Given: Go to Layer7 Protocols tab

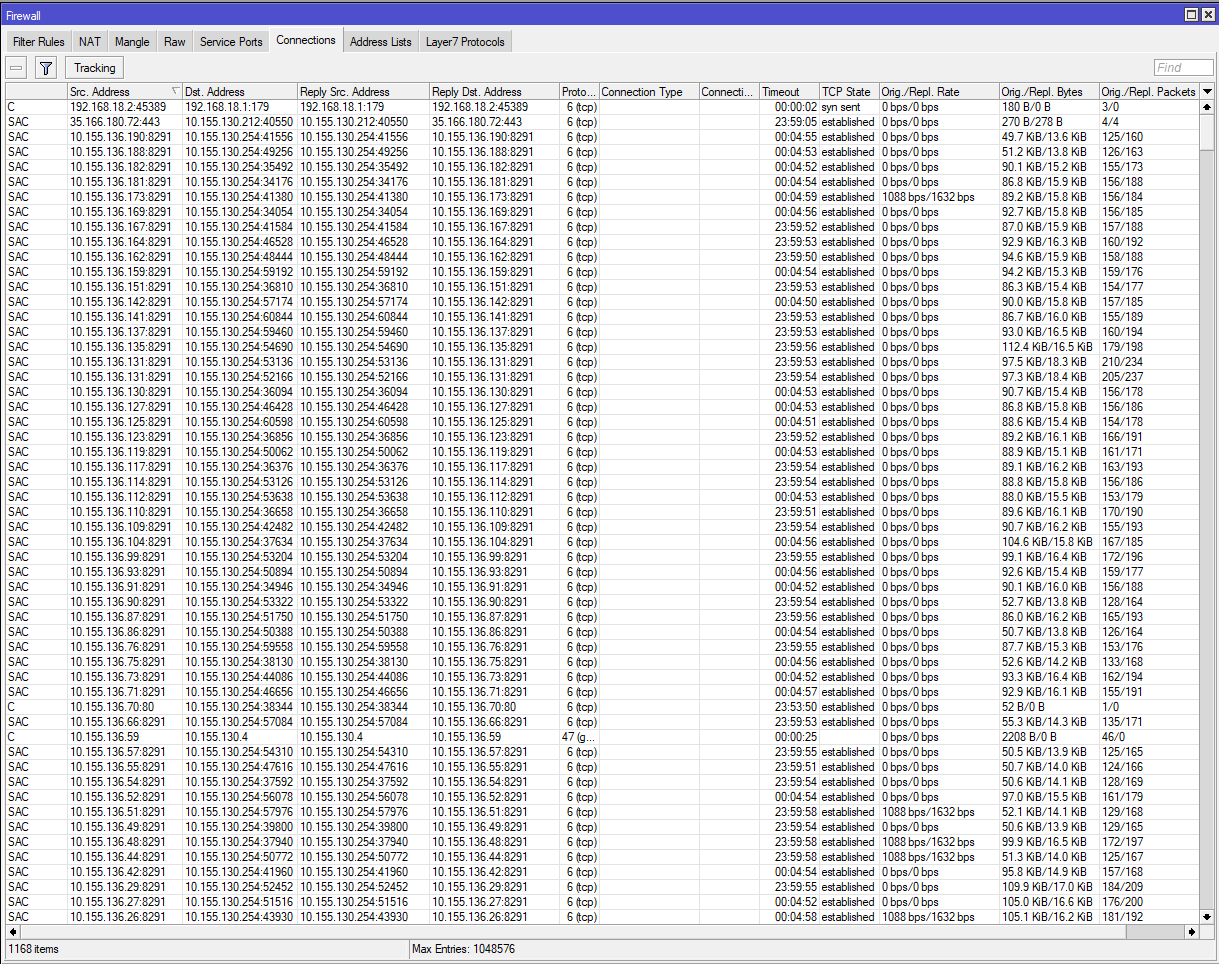Looking at the screenshot, I should [465, 42].
